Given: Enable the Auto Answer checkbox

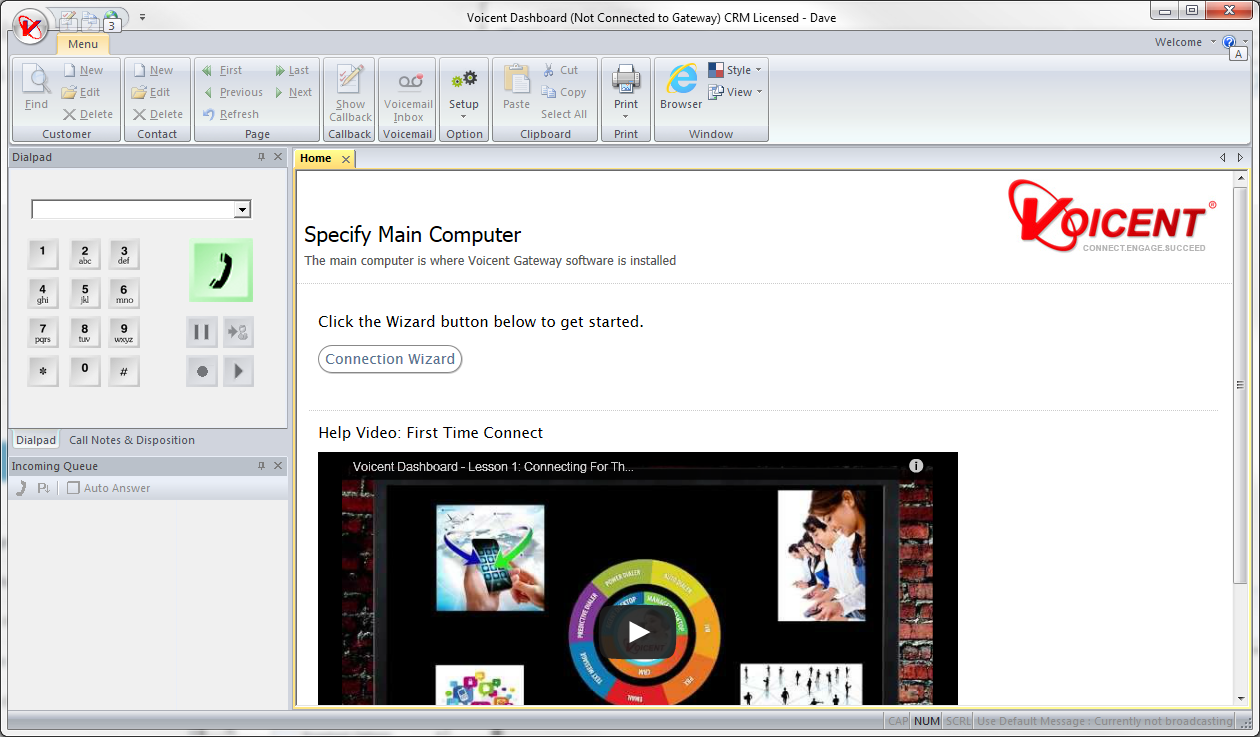Looking at the screenshot, I should click(x=73, y=488).
